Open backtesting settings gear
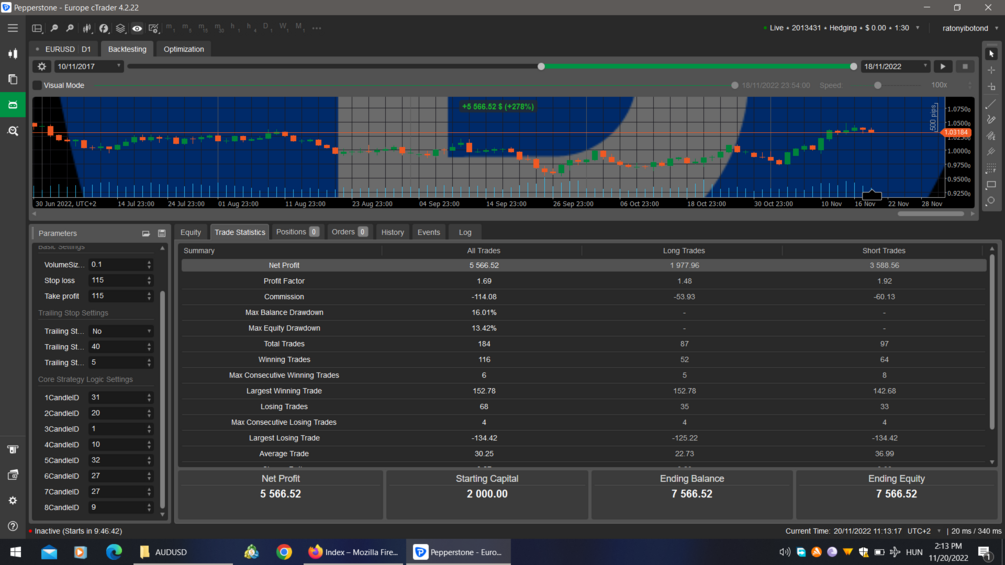Screen dimensions: 1005x565 (x=42, y=67)
